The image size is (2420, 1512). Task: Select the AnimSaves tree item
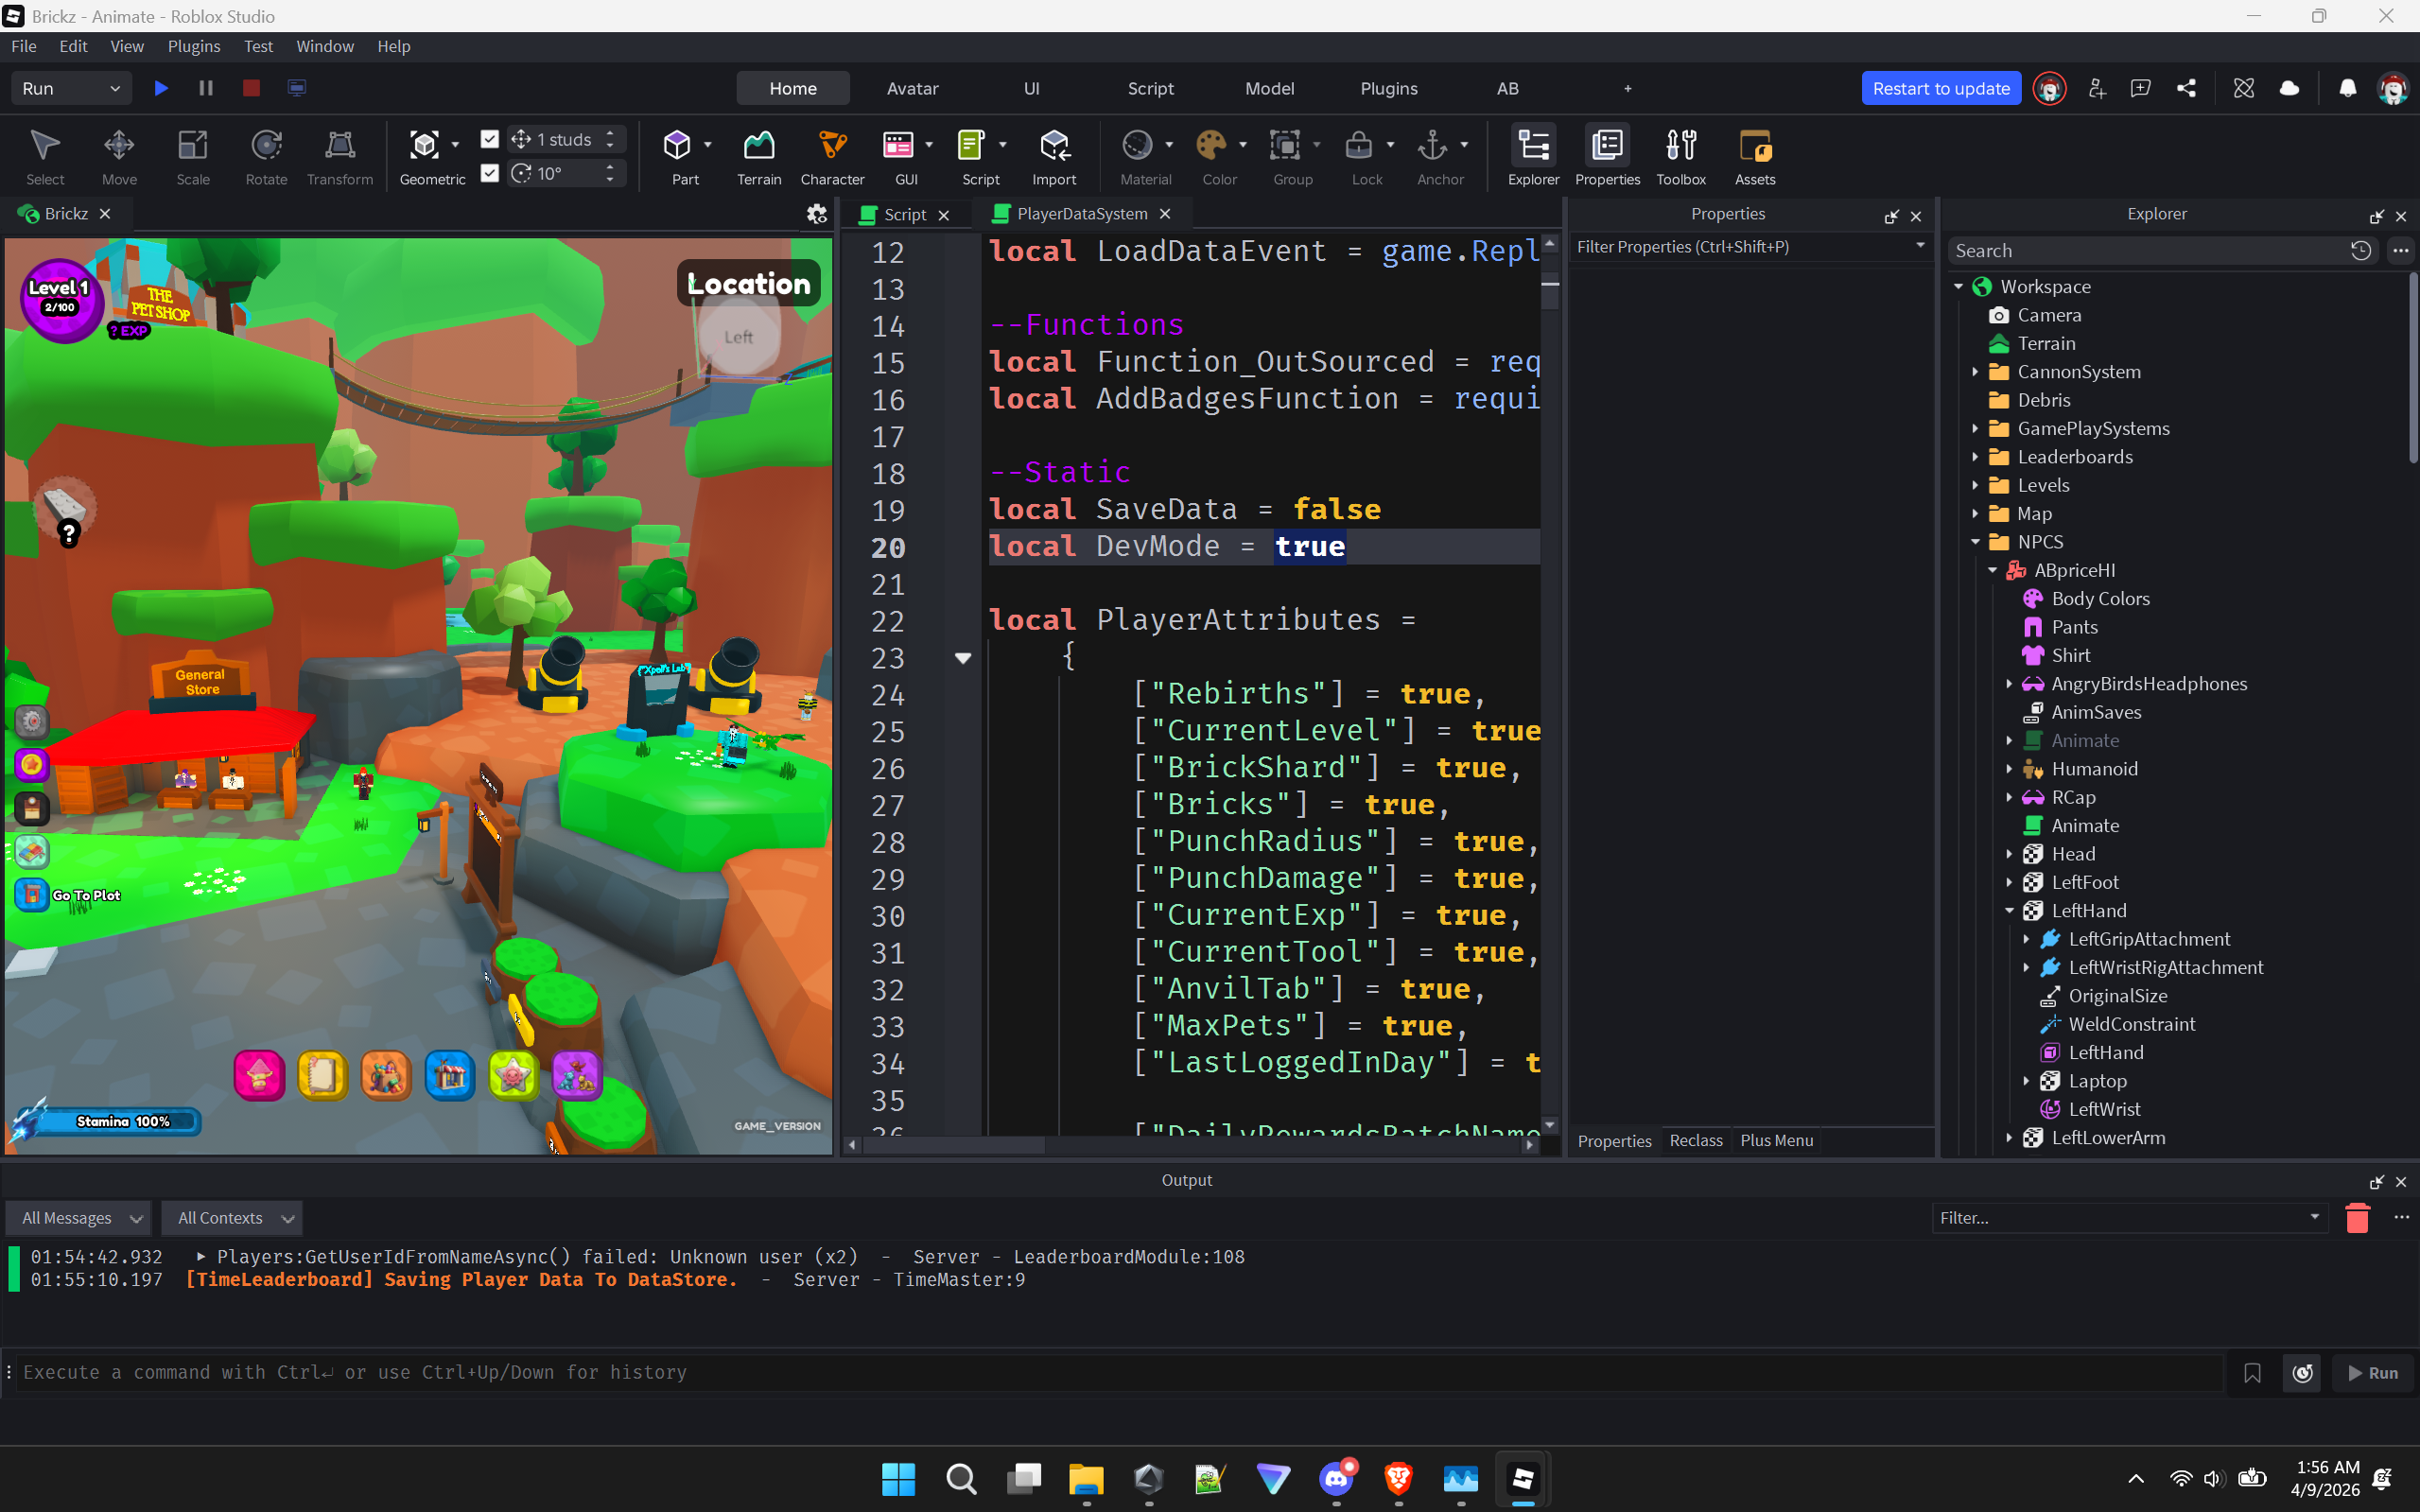tap(2096, 712)
